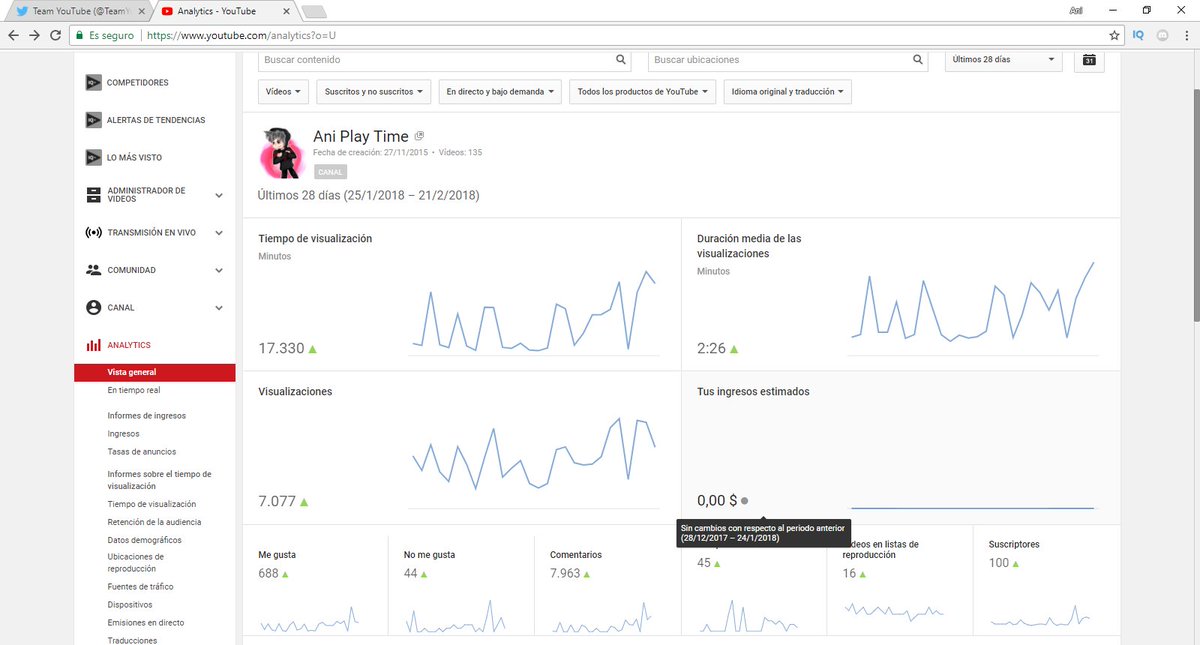Click the magnifier in Buscar contenido field
This screenshot has width=1200, height=645.
click(621, 60)
